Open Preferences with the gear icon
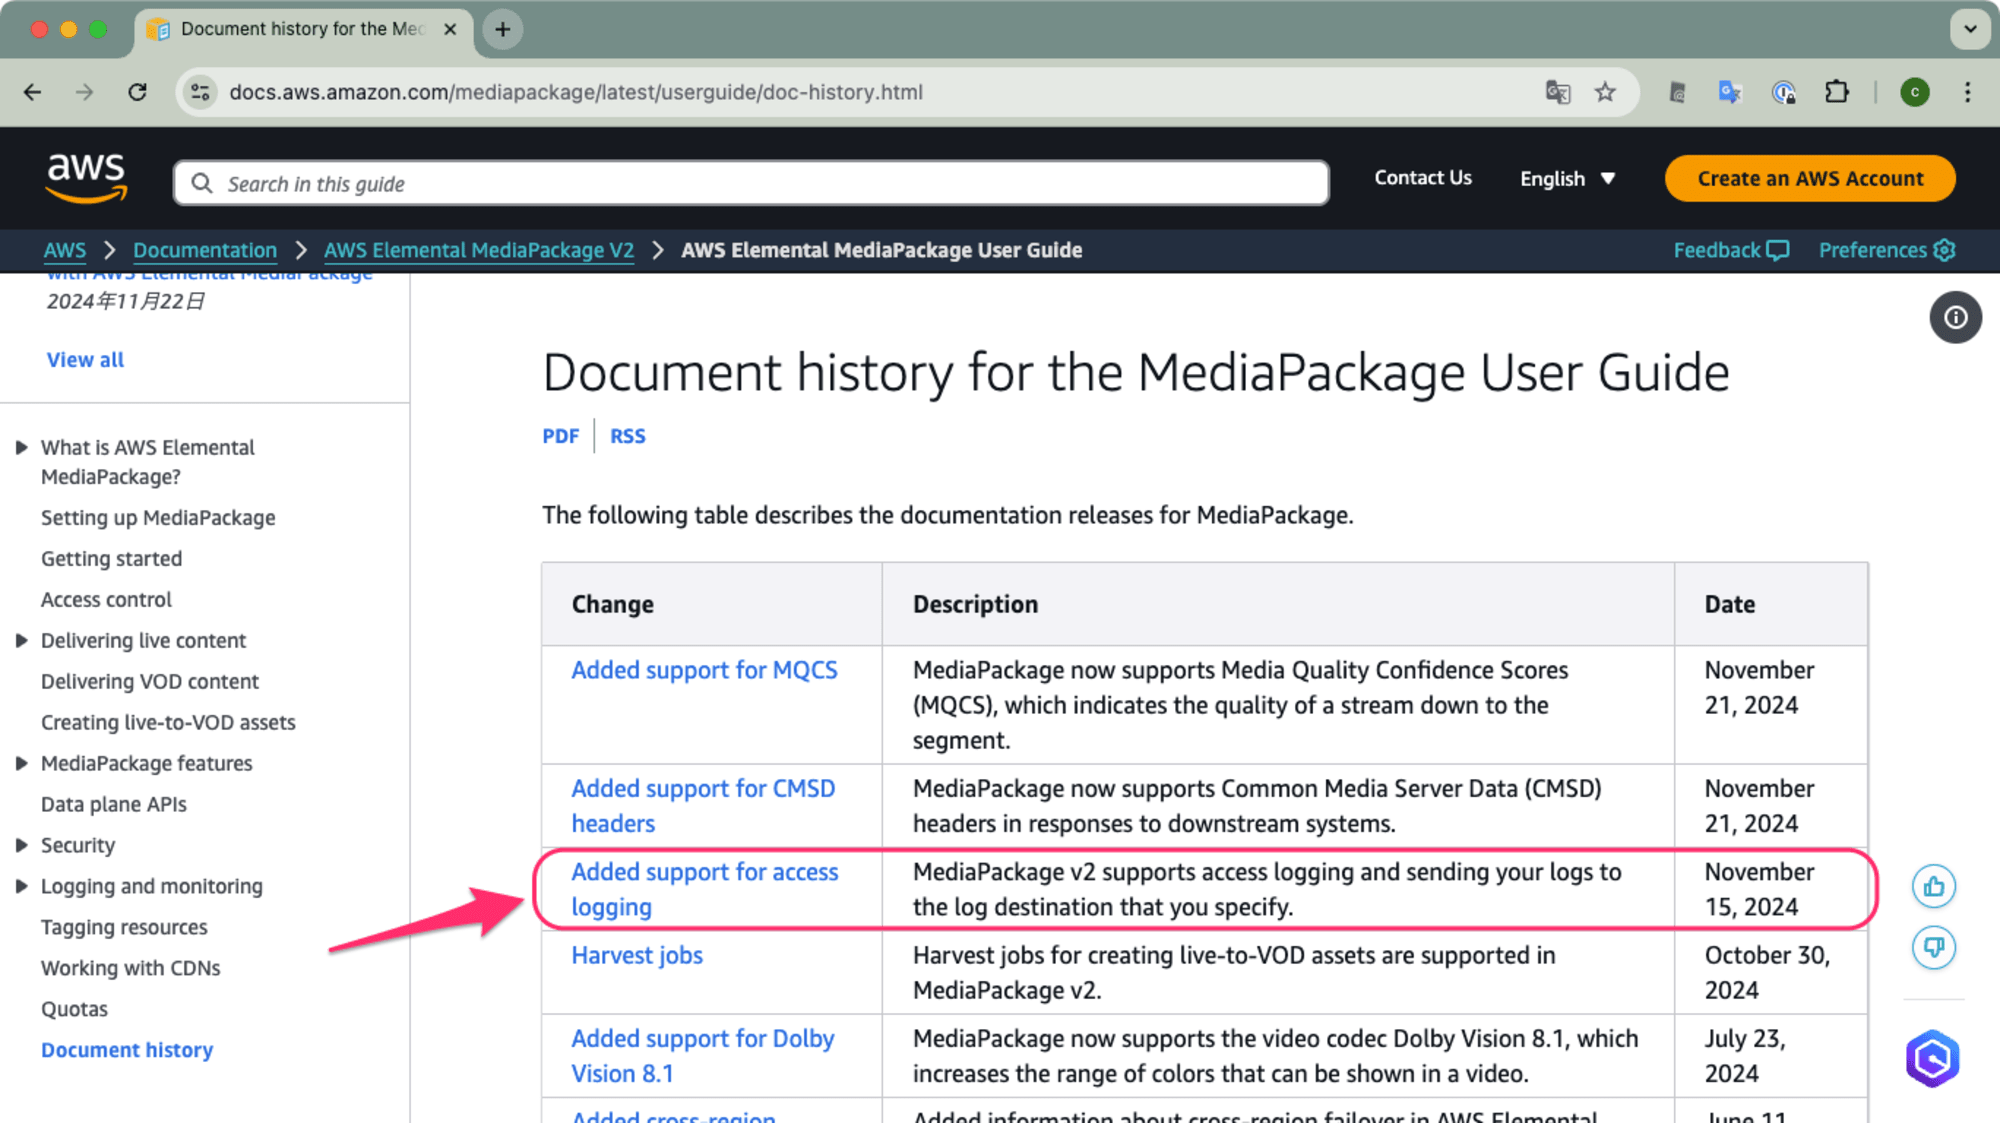The image size is (2000, 1123). tap(1887, 251)
